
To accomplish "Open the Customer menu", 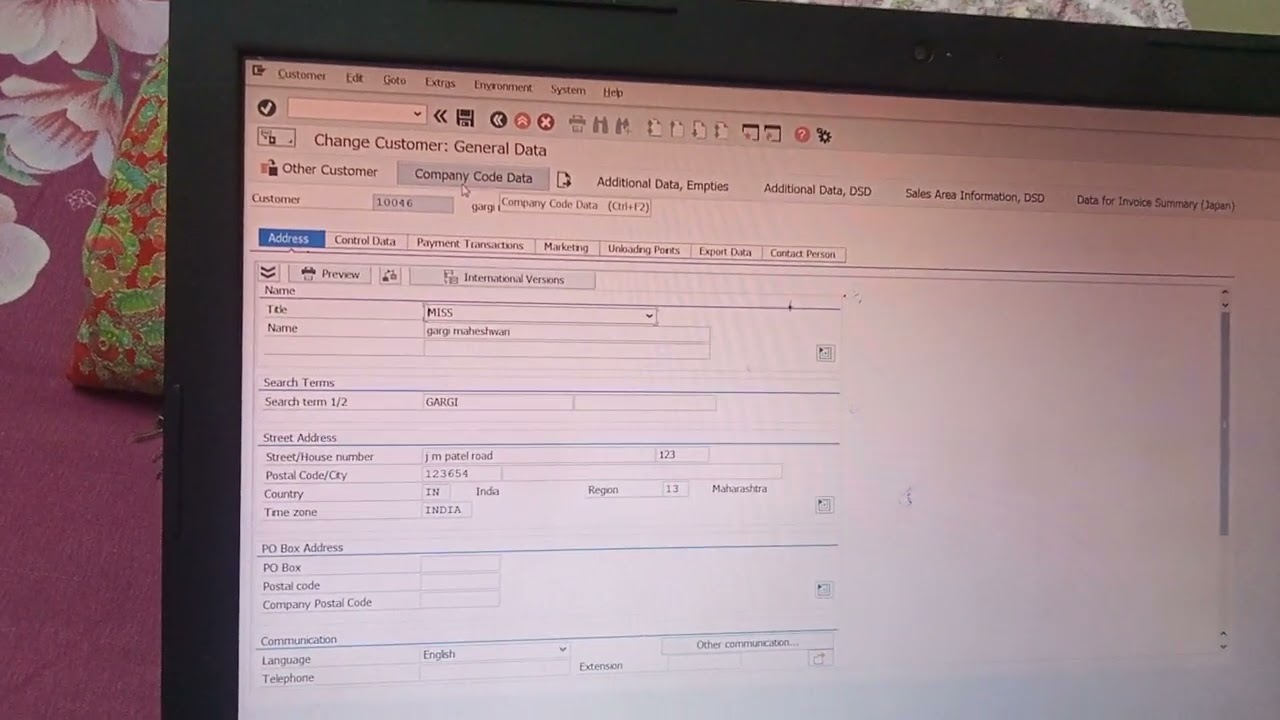I will pos(302,75).
